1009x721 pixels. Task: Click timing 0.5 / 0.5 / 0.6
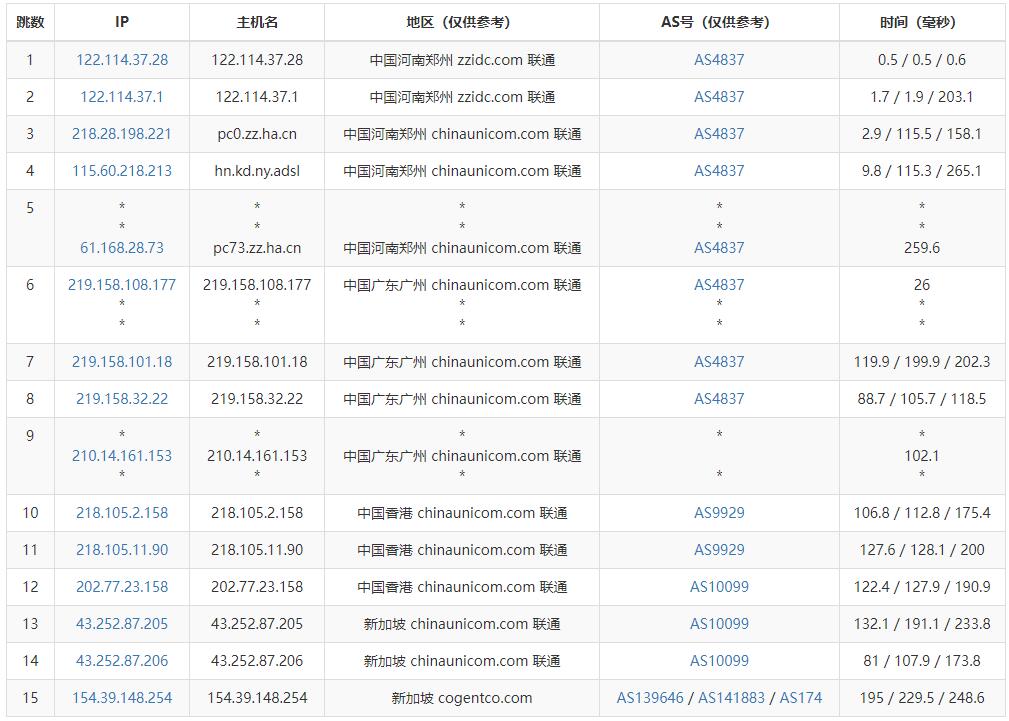pyautogui.click(x=921, y=60)
